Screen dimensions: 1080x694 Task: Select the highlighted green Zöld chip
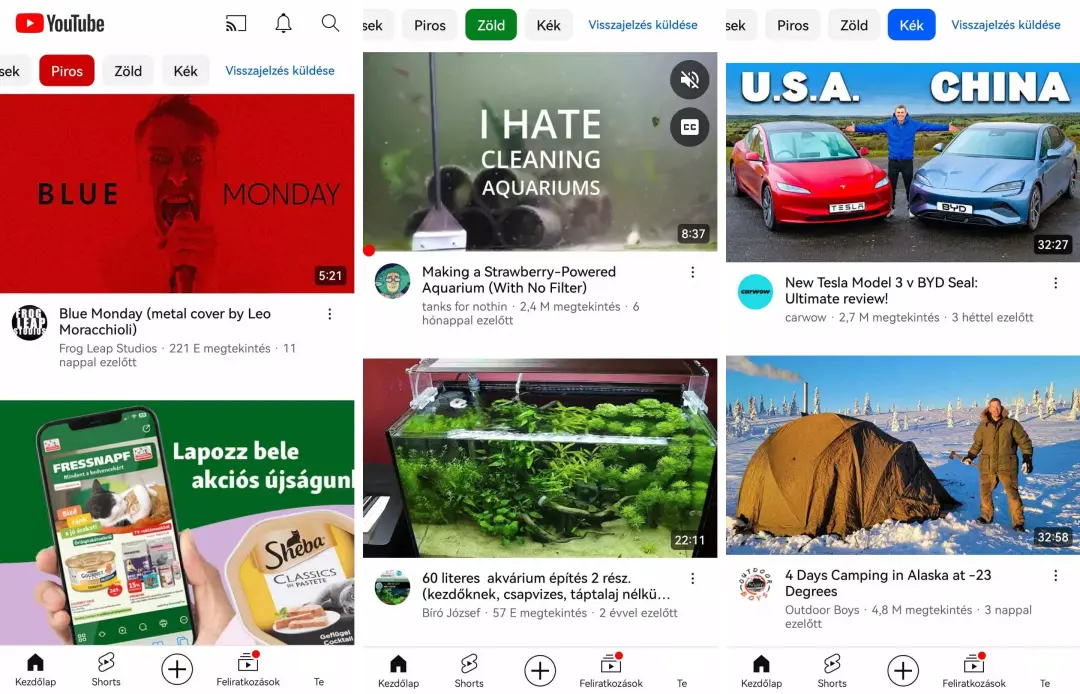point(491,25)
